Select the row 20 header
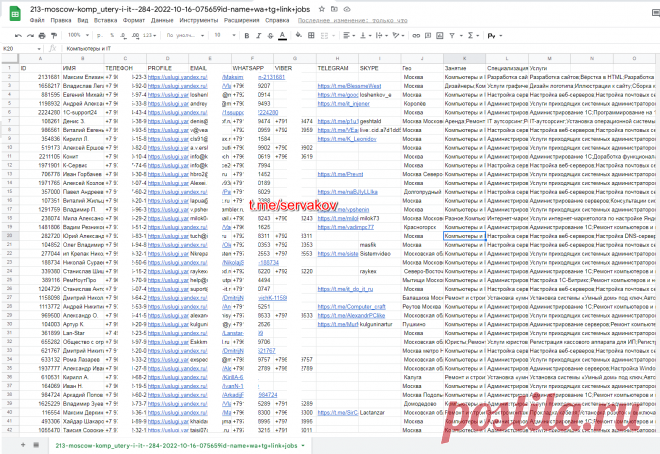Image resolution: width=660 pixels, height=454 pixels. 10,236
